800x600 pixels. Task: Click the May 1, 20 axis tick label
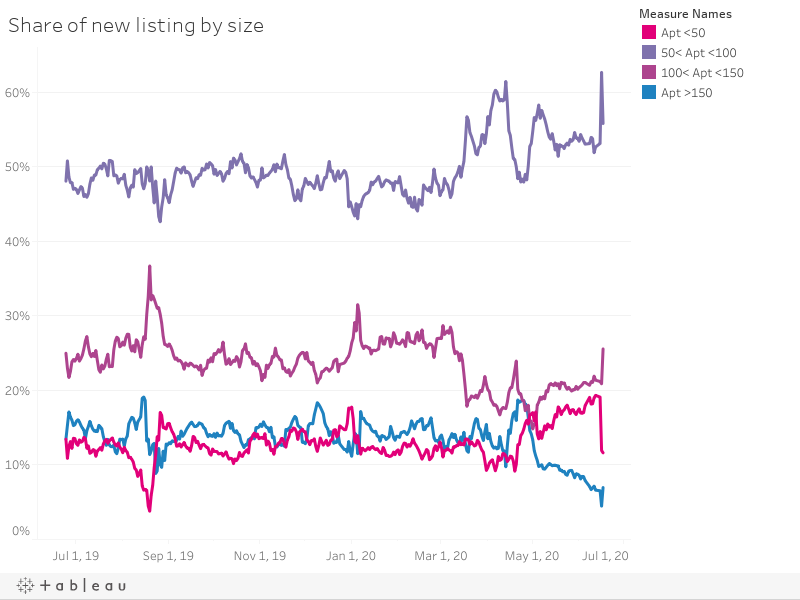coord(532,556)
